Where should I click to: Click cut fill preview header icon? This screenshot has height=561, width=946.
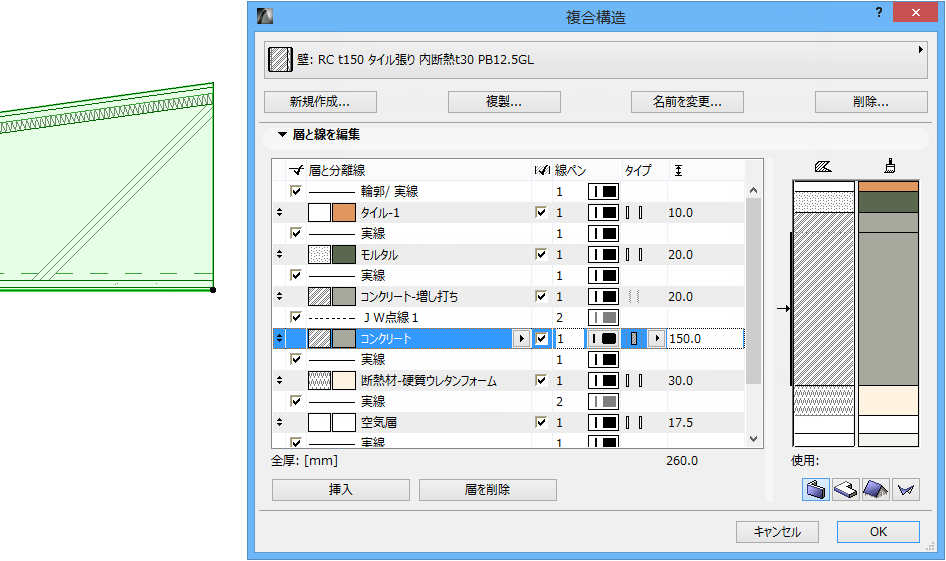pyautogui.click(x=823, y=166)
